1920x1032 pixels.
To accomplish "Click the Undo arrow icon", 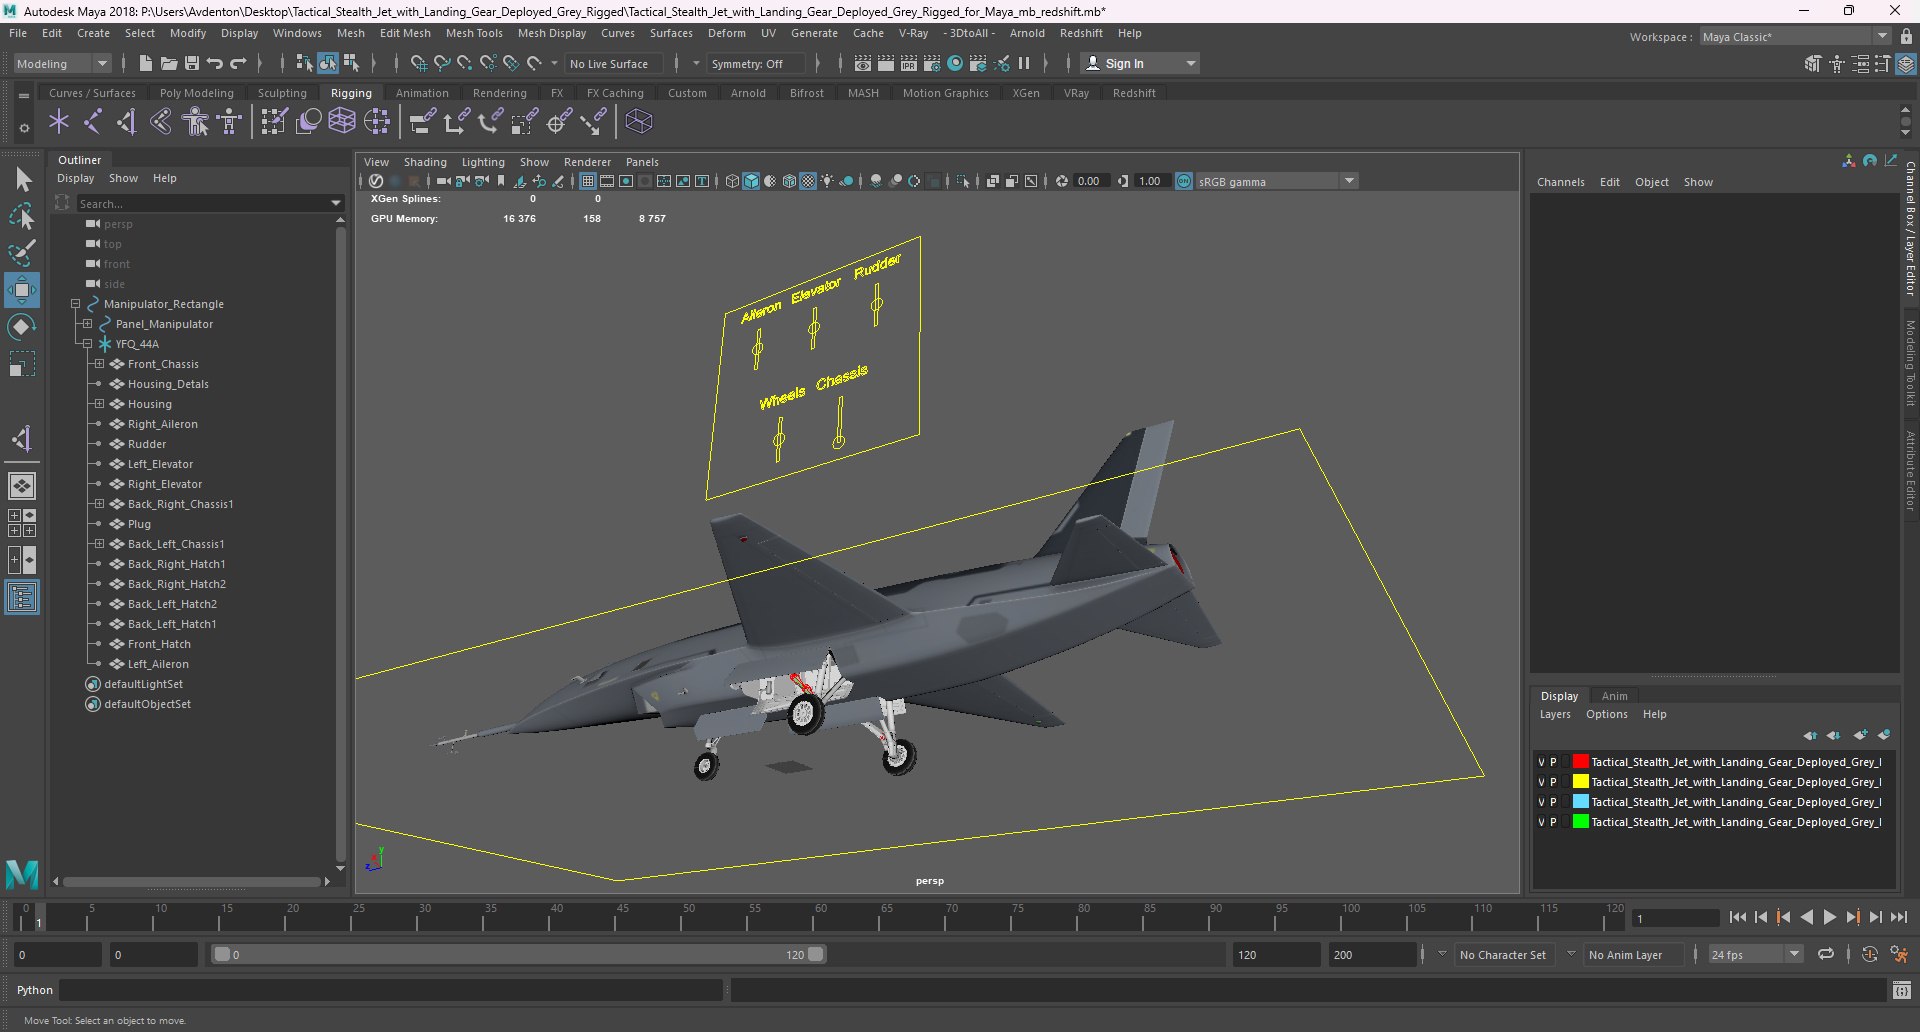I will point(215,63).
